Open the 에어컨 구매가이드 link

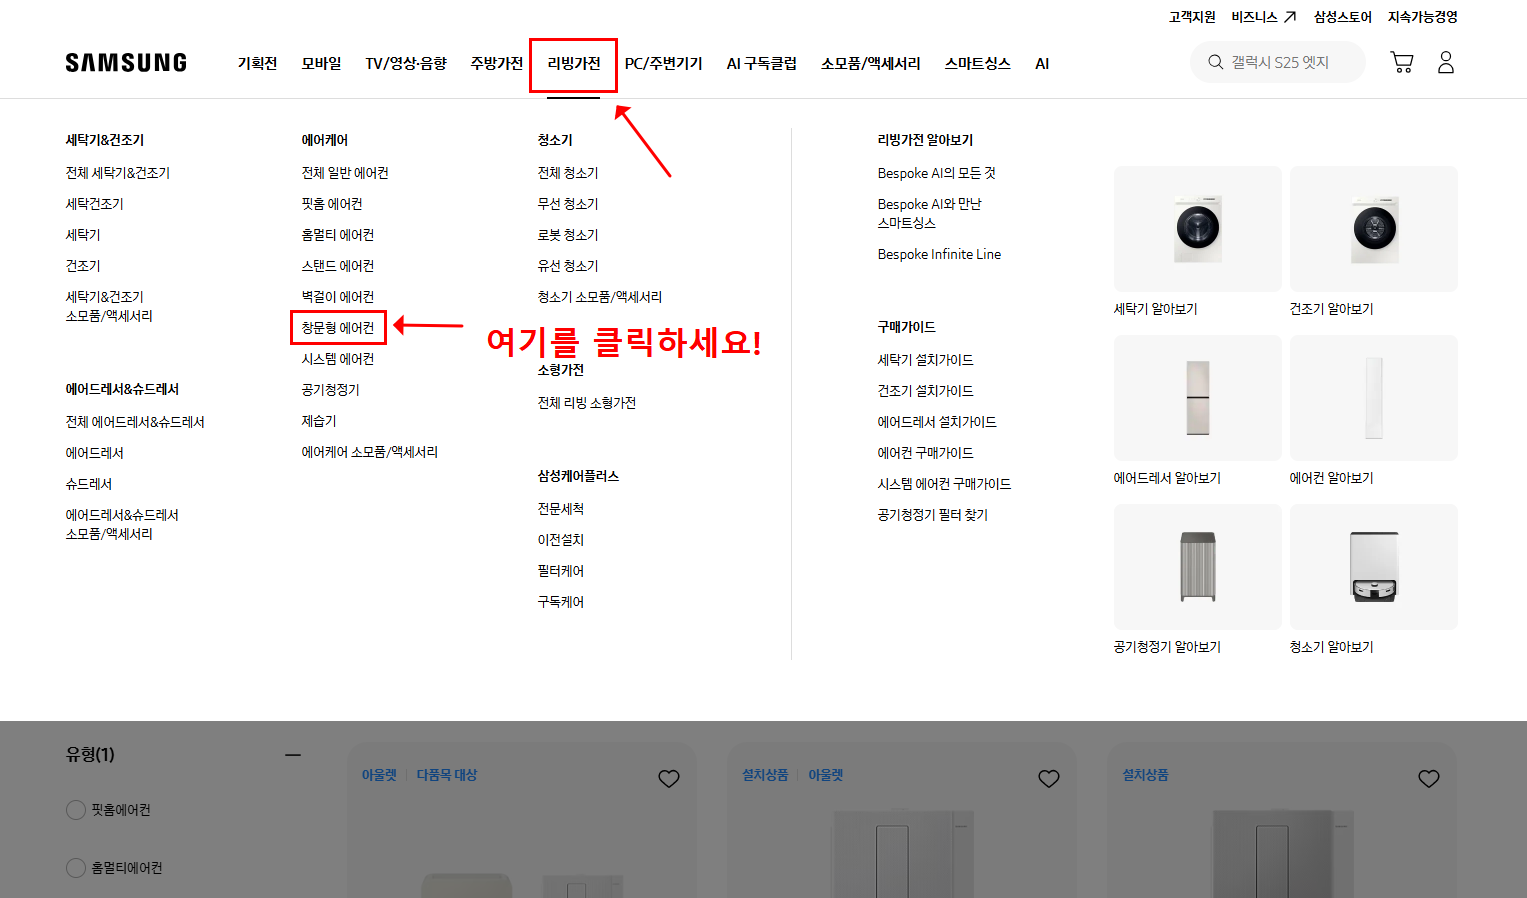click(924, 452)
